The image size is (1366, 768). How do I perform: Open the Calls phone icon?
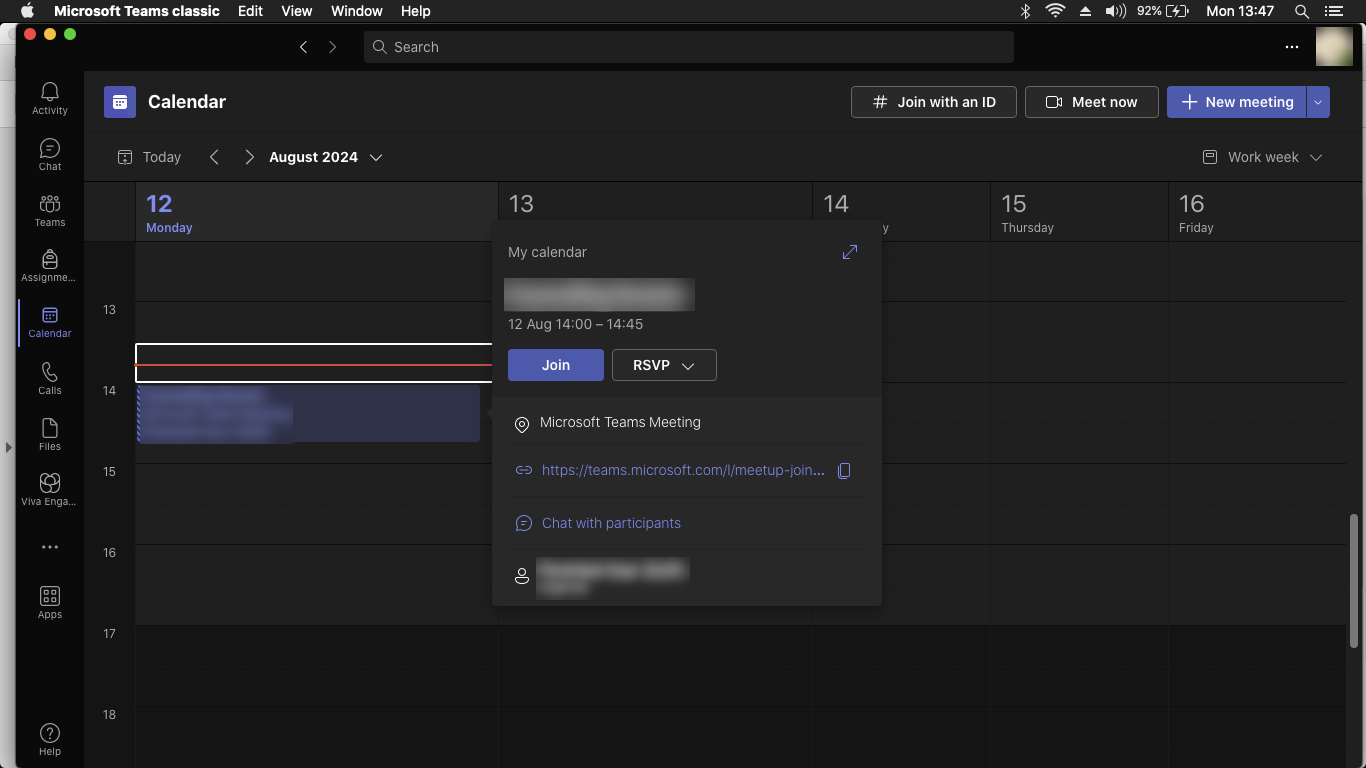pos(50,378)
